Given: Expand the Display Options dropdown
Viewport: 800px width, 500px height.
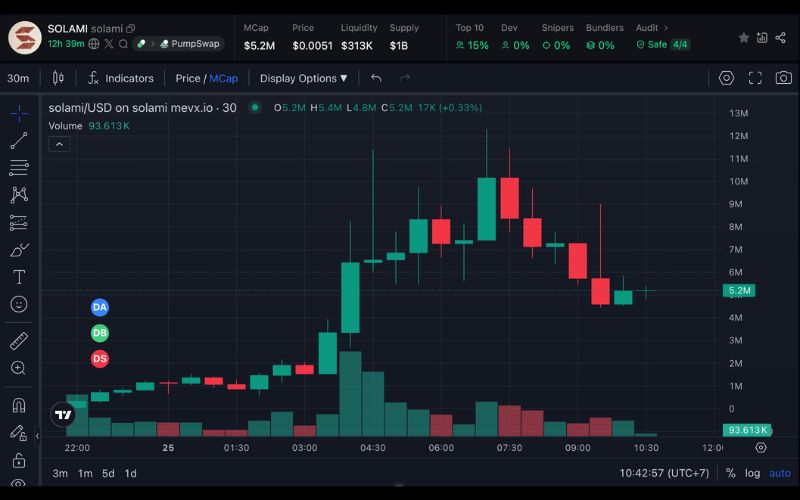Looking at the screenshot, I should pyautogui.click(x=304, y=78).
